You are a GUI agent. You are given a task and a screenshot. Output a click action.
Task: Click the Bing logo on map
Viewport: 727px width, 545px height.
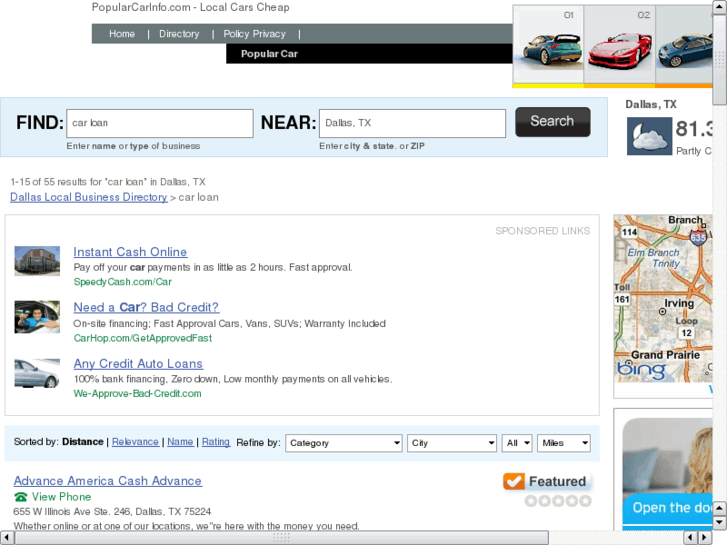(x=641, y=370)
